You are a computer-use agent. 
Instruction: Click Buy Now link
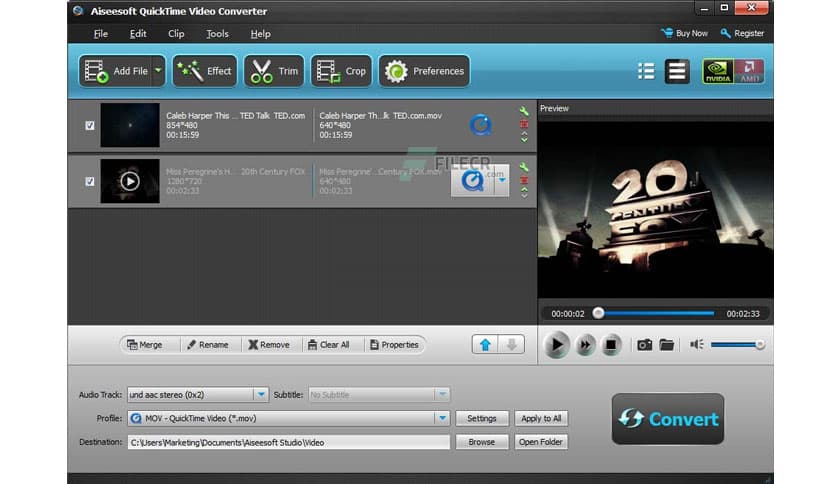point(685,33)
